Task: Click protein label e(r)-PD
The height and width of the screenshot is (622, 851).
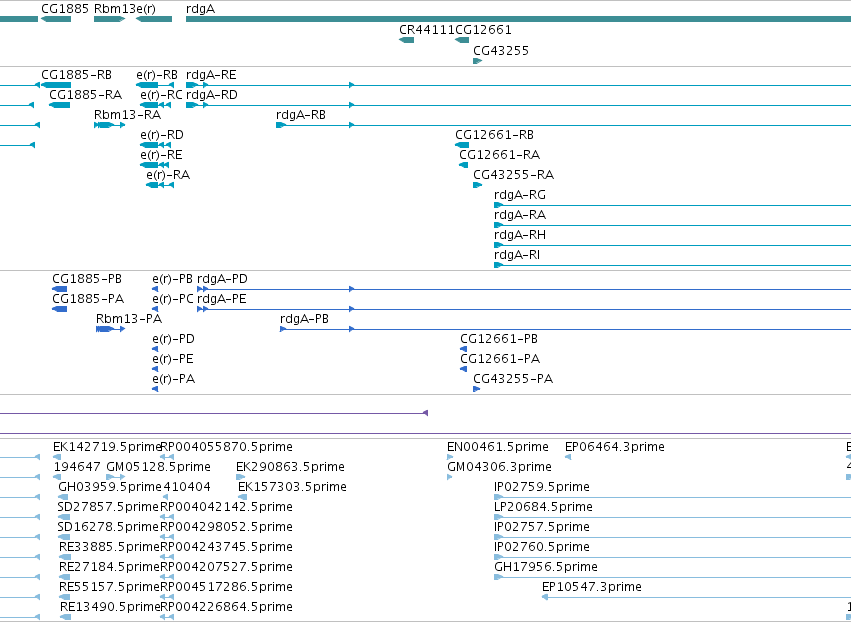Action: (x=174, y=339)
